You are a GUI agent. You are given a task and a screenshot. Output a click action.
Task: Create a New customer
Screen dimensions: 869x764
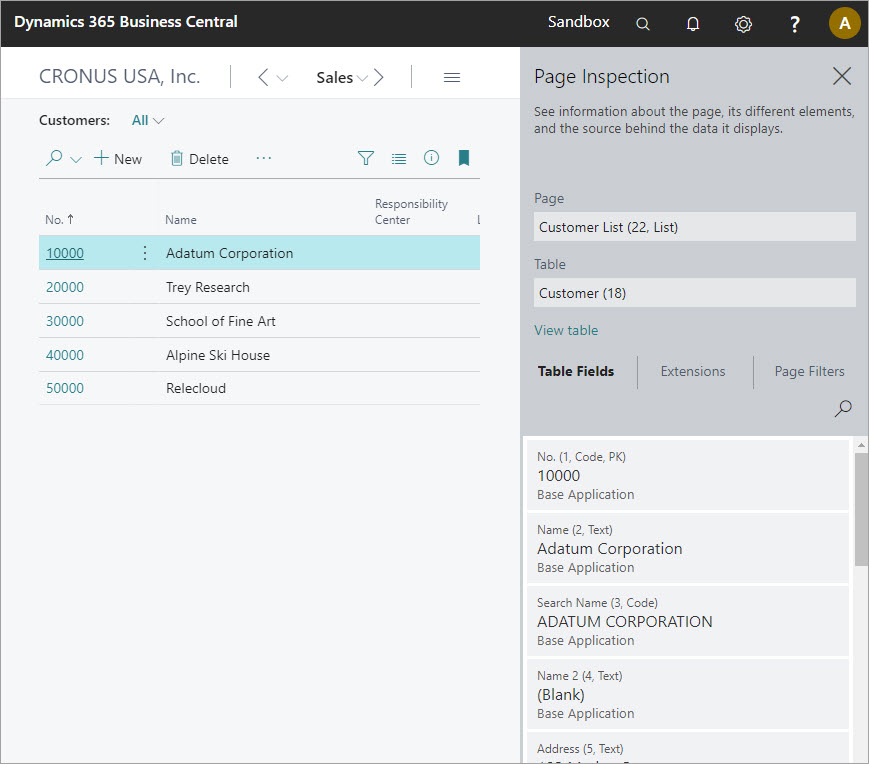point(117,159)
